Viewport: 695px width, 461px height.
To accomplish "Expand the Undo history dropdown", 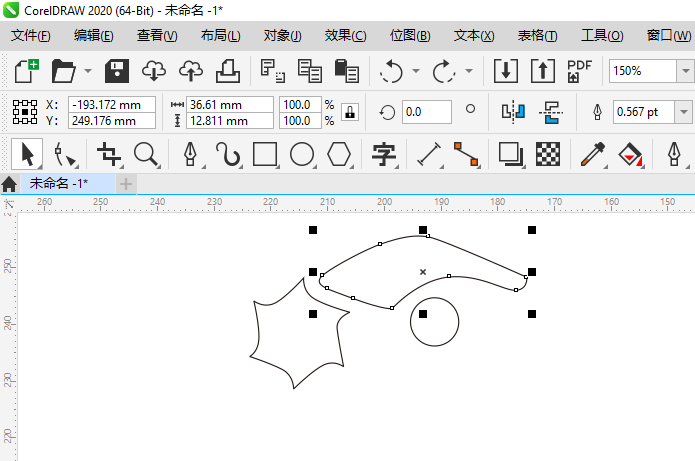I will click(x=416, y=71).
